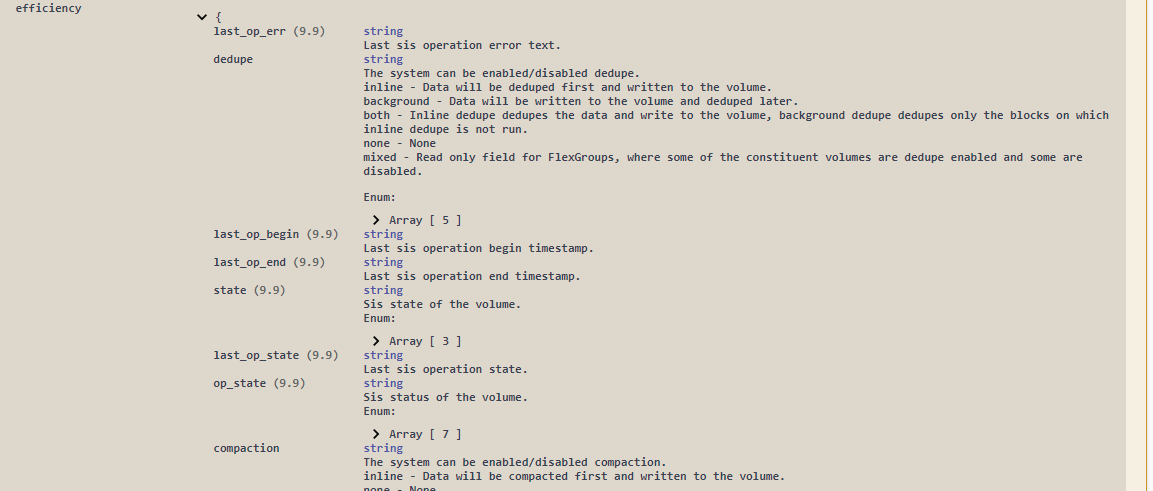Click the state (9.9) property label
This screenshot has height=491, width=1153.
(x=250, y=291)
